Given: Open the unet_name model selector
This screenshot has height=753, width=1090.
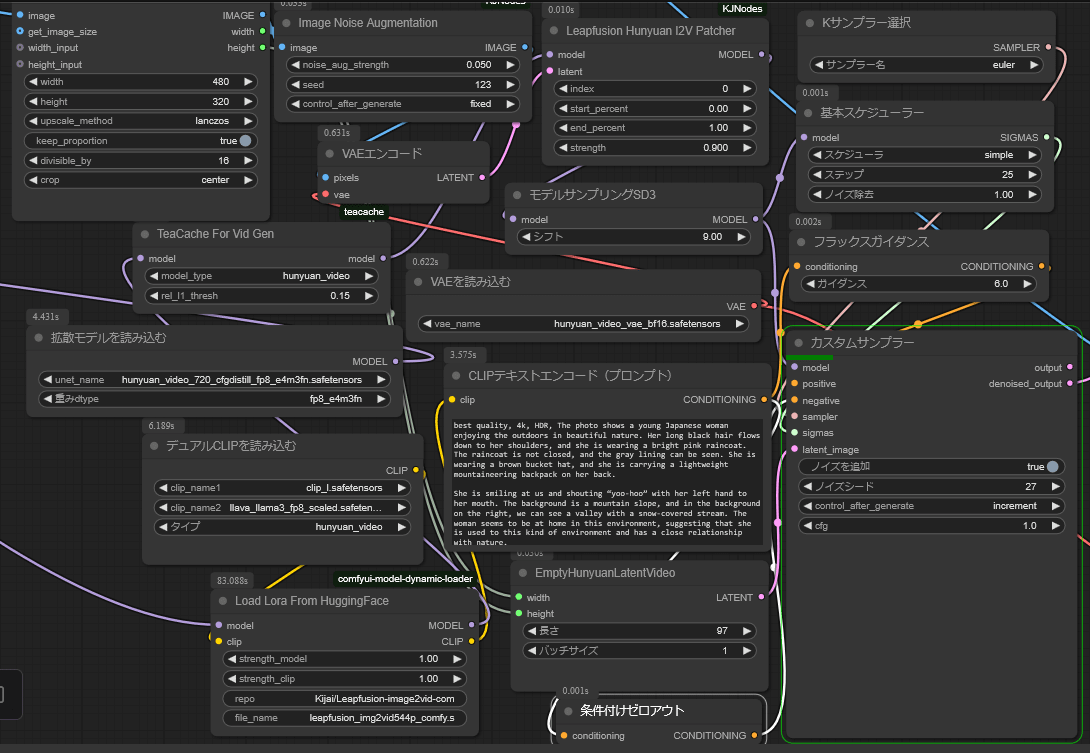Looking at the screenshot, I should click(214, 380).
